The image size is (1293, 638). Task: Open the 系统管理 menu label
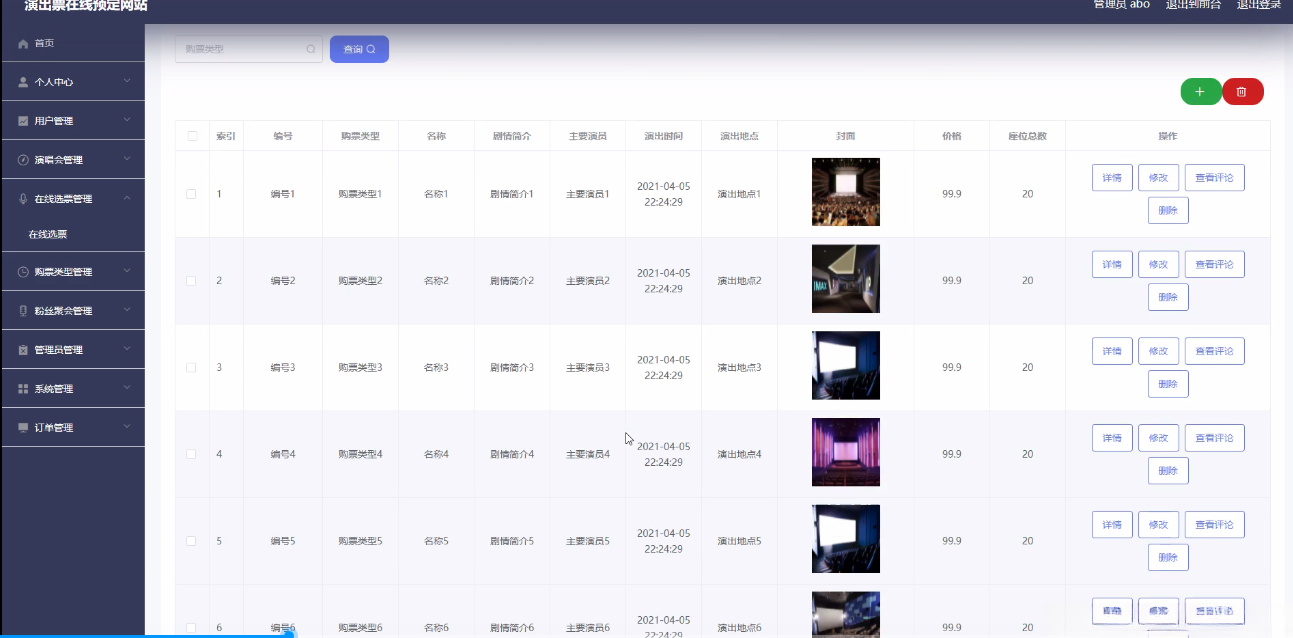tap(53, 389)
